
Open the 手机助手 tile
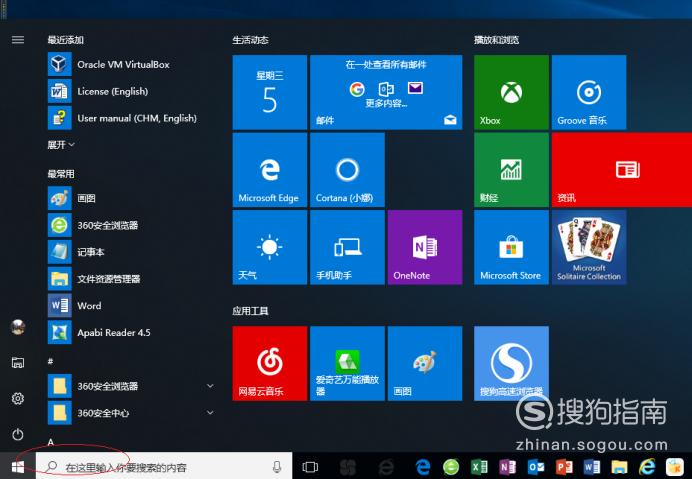point(347,247)
